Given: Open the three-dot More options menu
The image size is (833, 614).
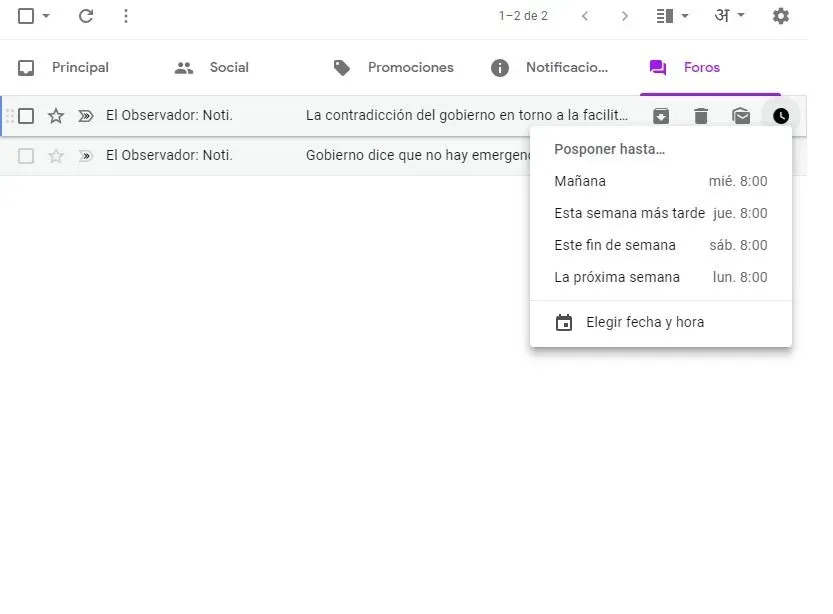Looking at the screenshot, I should pos(125,16).
